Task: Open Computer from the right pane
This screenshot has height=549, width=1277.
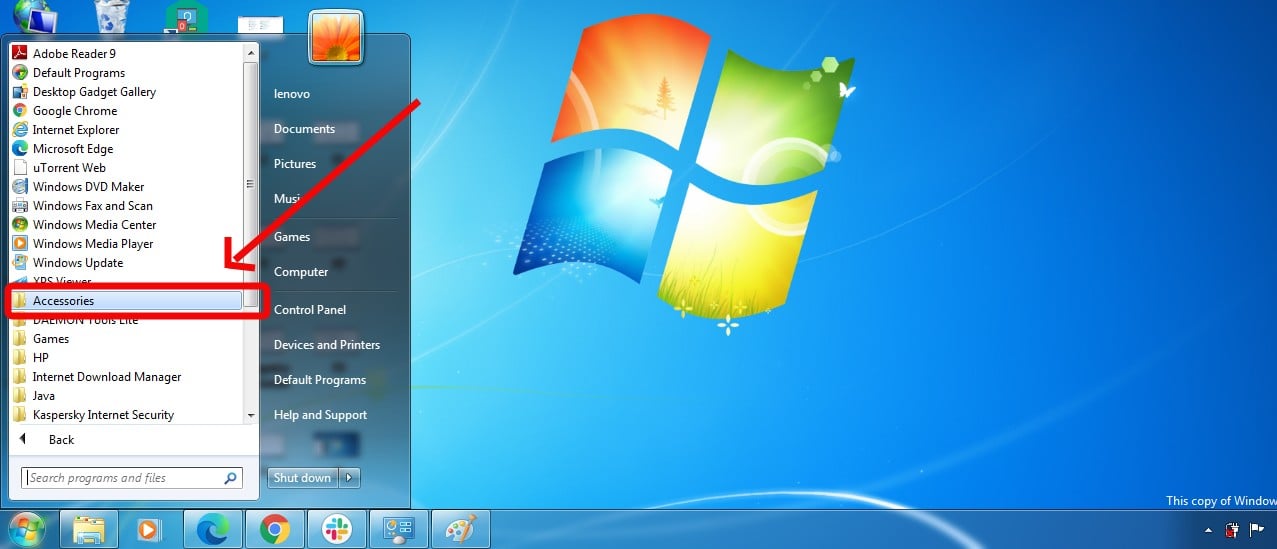Action: click(x=301, y=272)
